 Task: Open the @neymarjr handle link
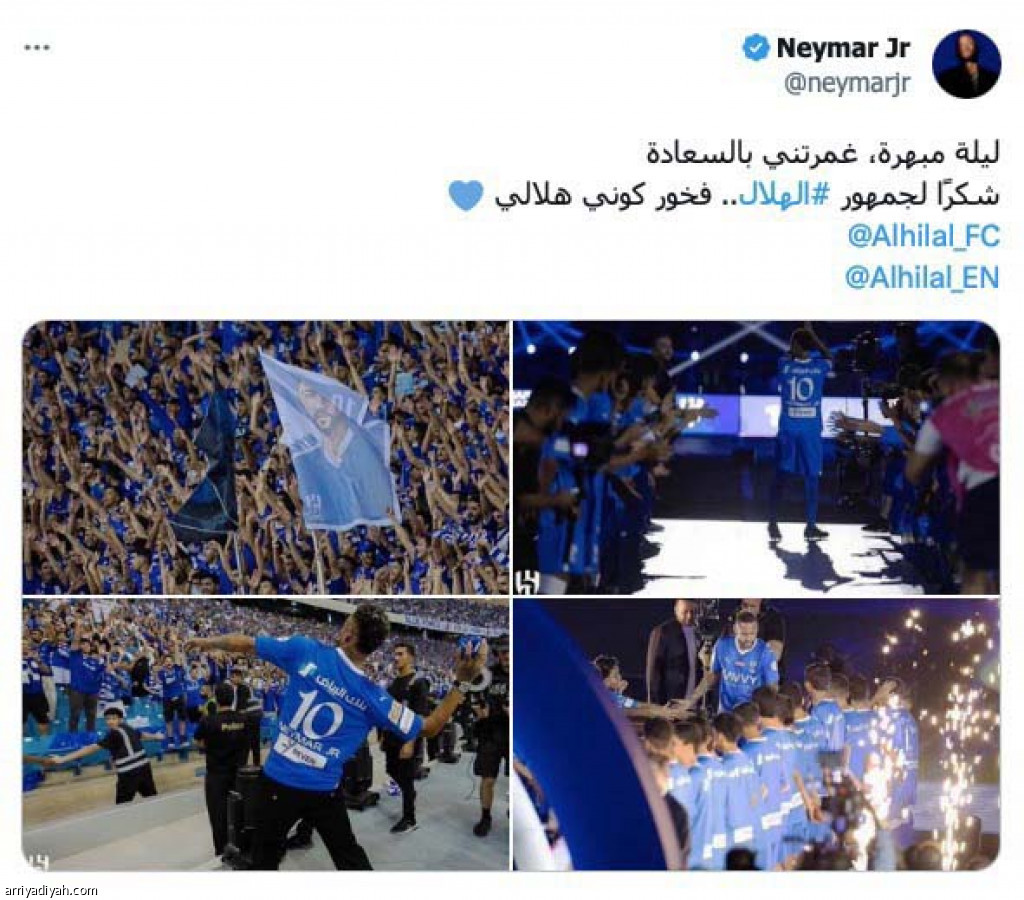[846, 84]
